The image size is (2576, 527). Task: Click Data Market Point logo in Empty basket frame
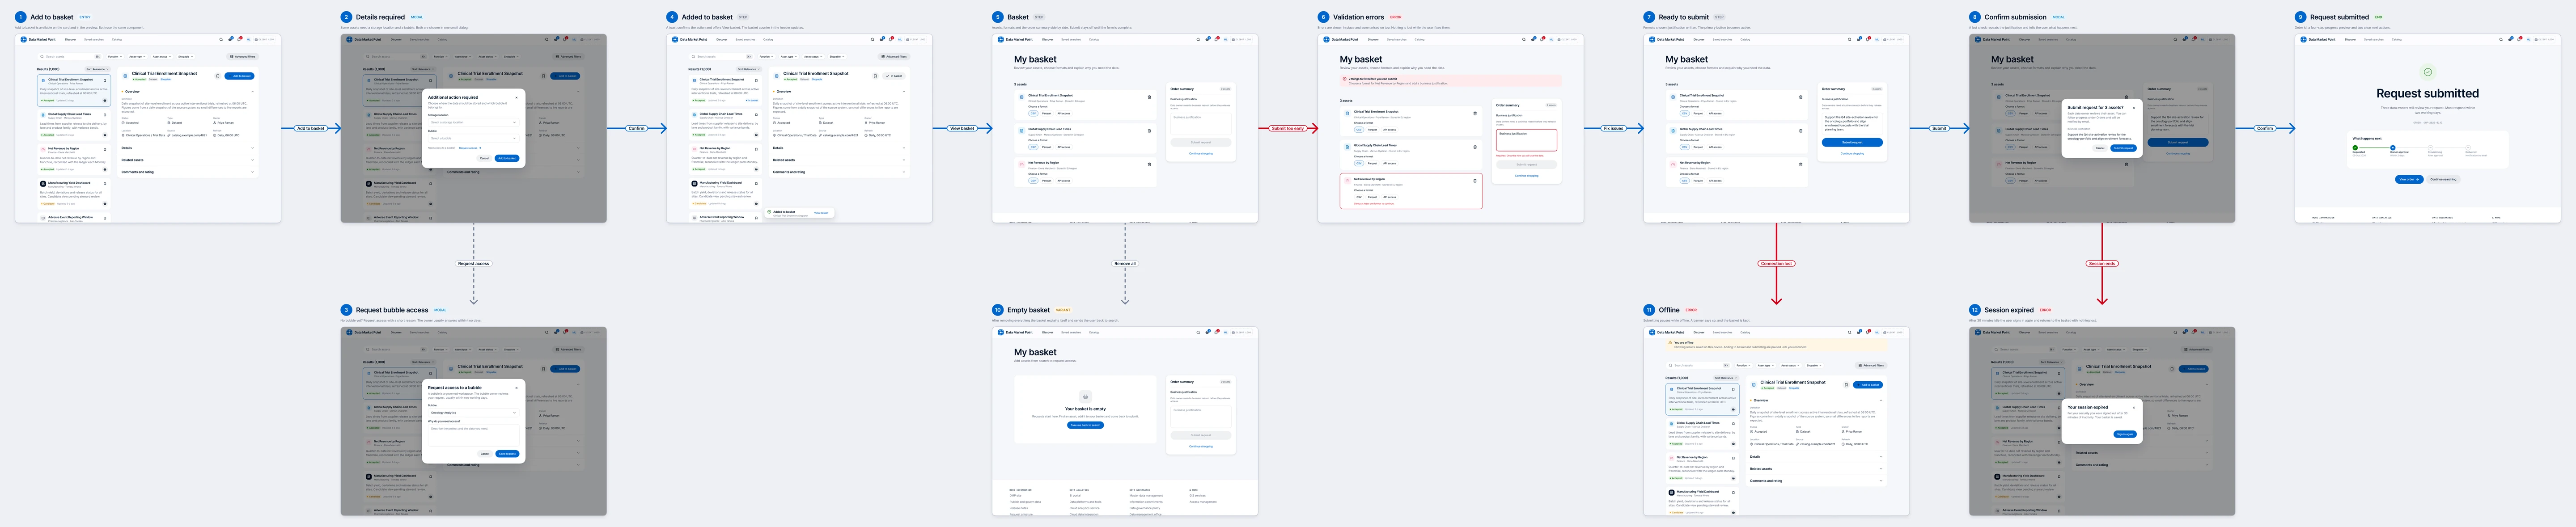[1015, 333]
